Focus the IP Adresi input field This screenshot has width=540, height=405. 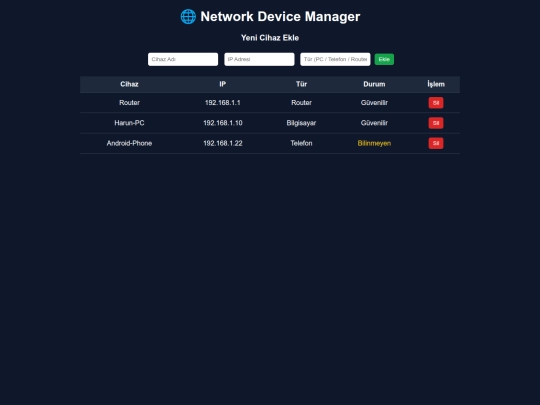click(x=259, y=59)
